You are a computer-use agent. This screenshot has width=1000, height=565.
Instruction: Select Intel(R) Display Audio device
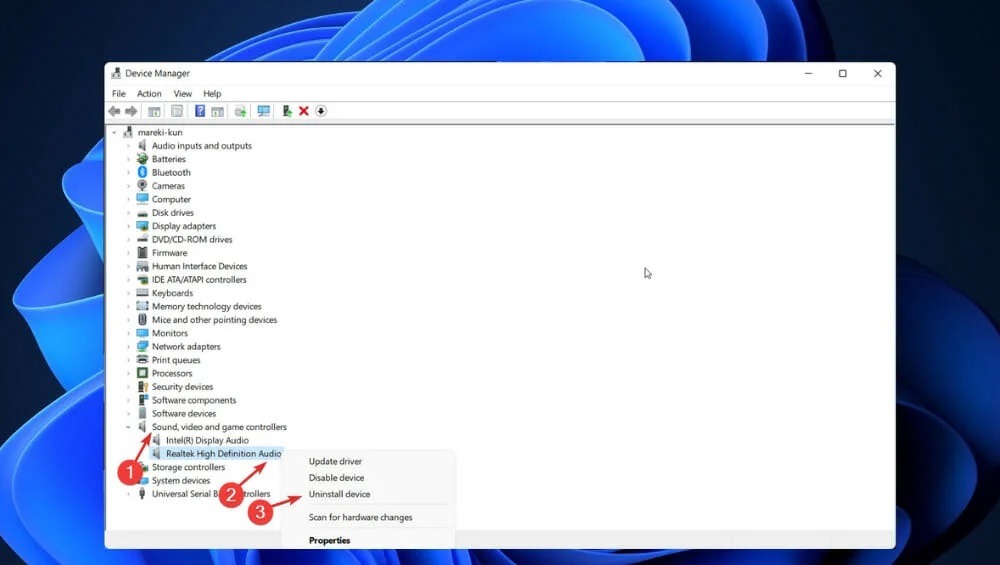coord(207,441)
